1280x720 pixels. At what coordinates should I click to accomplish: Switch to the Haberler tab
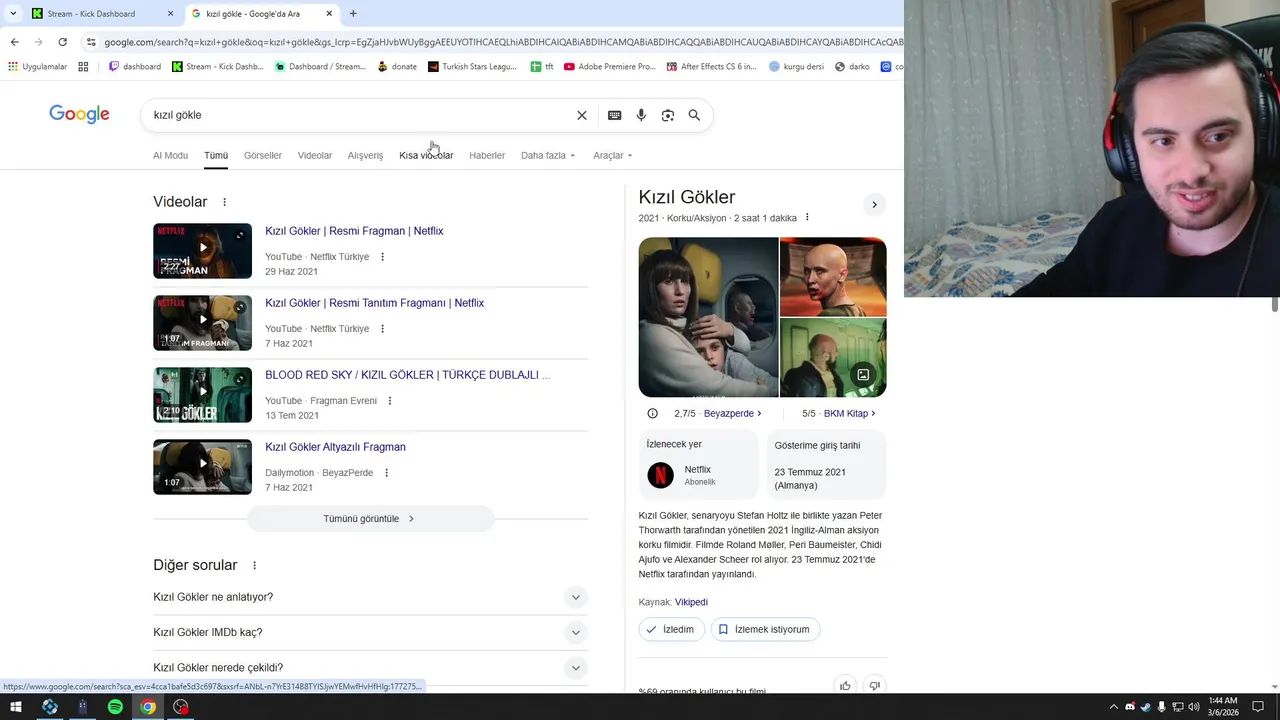coord(487,155)
